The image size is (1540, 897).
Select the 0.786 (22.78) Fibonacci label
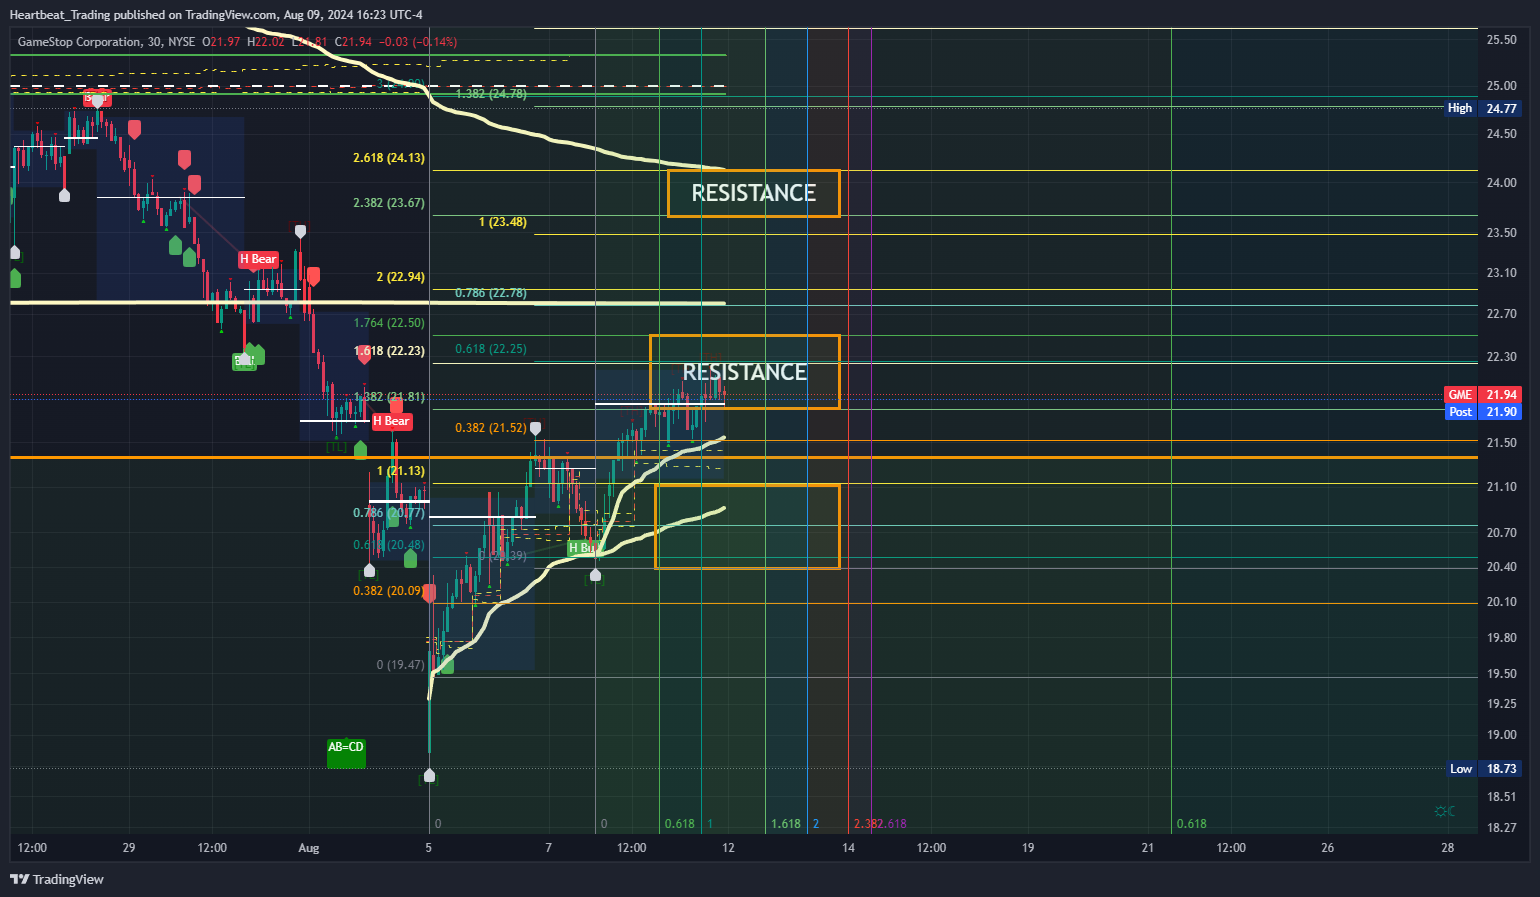click(491, 293)
